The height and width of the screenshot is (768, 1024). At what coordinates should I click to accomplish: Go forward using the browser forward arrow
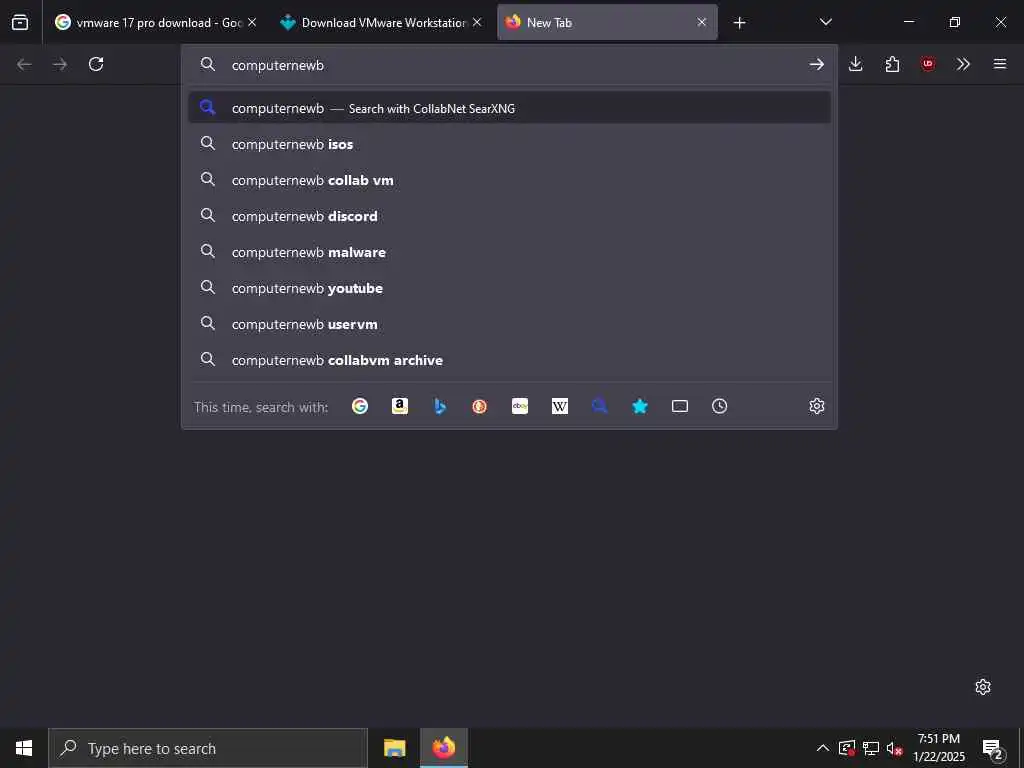tap(60, 64)
